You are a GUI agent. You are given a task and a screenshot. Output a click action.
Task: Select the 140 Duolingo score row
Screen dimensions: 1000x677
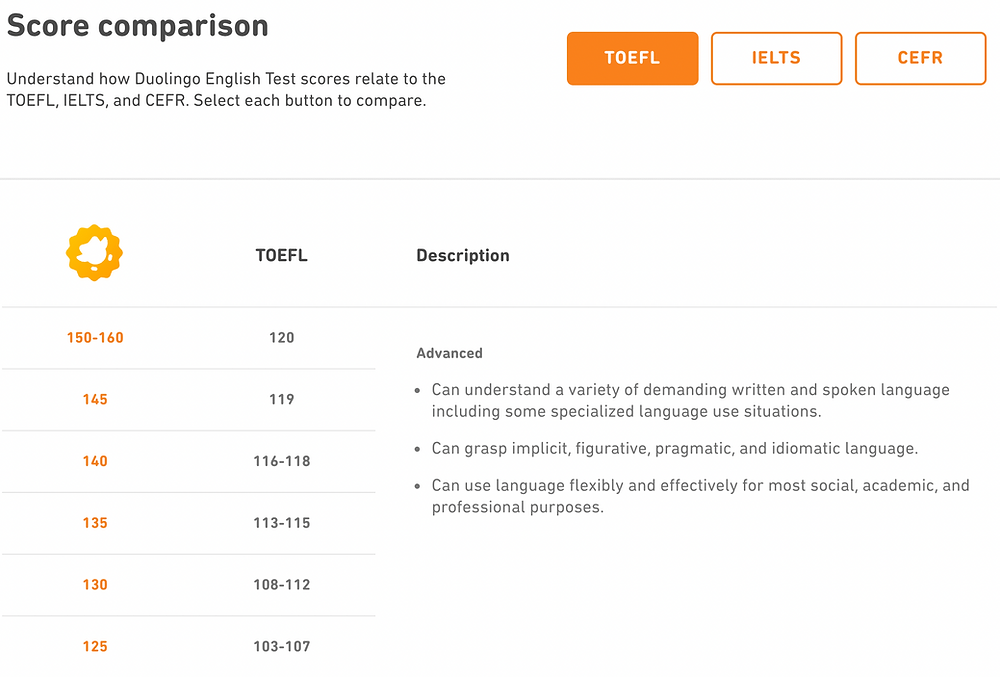coord(189,462)
